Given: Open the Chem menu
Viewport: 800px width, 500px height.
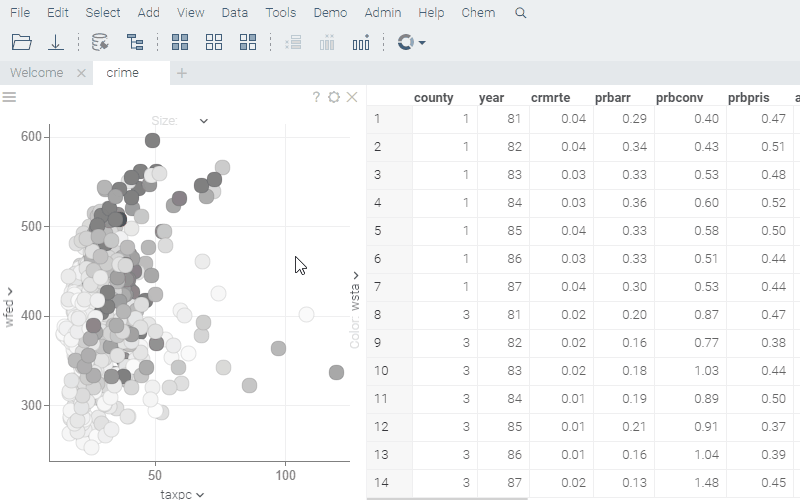Looking at the screenshot, I should point(478,13).
